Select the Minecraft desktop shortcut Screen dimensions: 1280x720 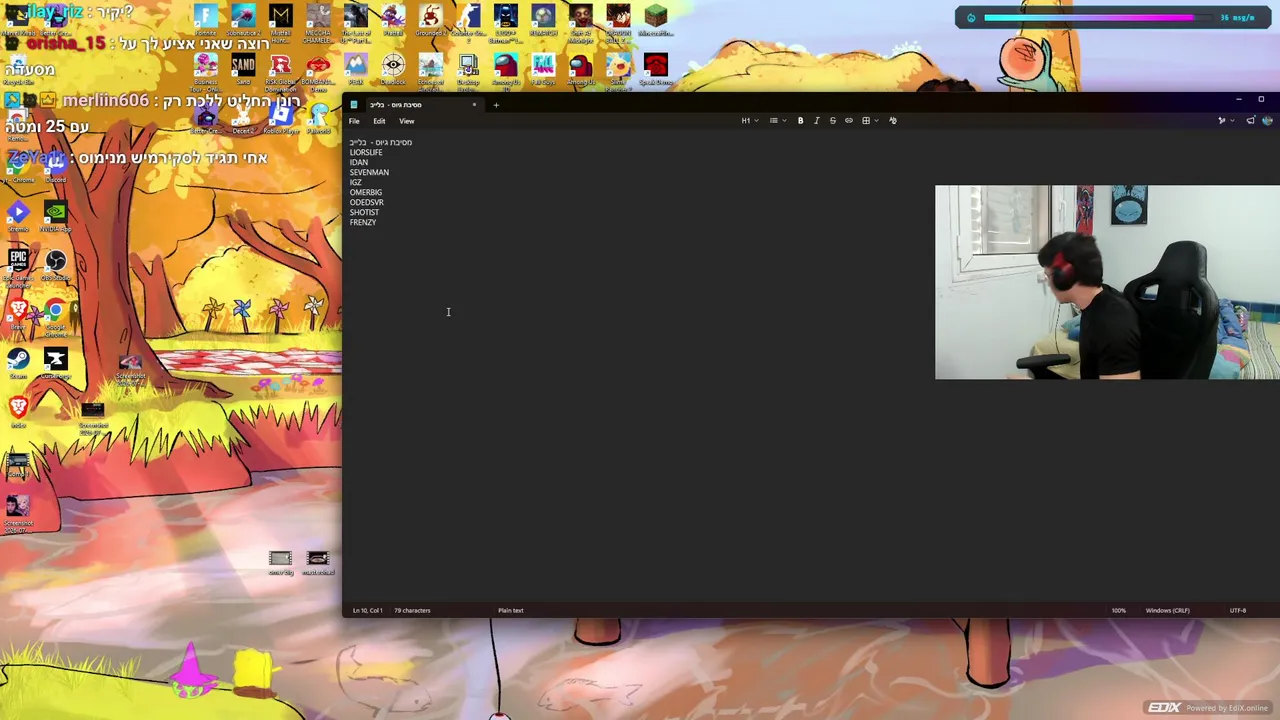click(655, 19)
